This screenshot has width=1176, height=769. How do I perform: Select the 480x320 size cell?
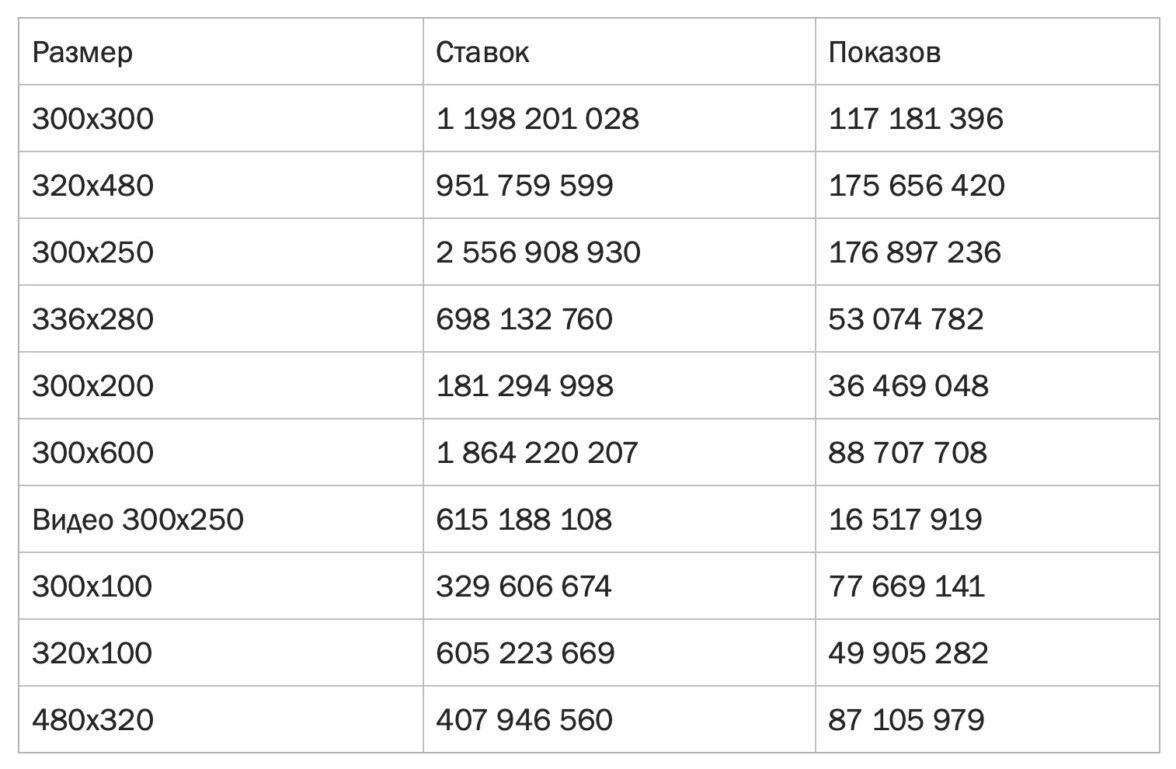[93, 720]
